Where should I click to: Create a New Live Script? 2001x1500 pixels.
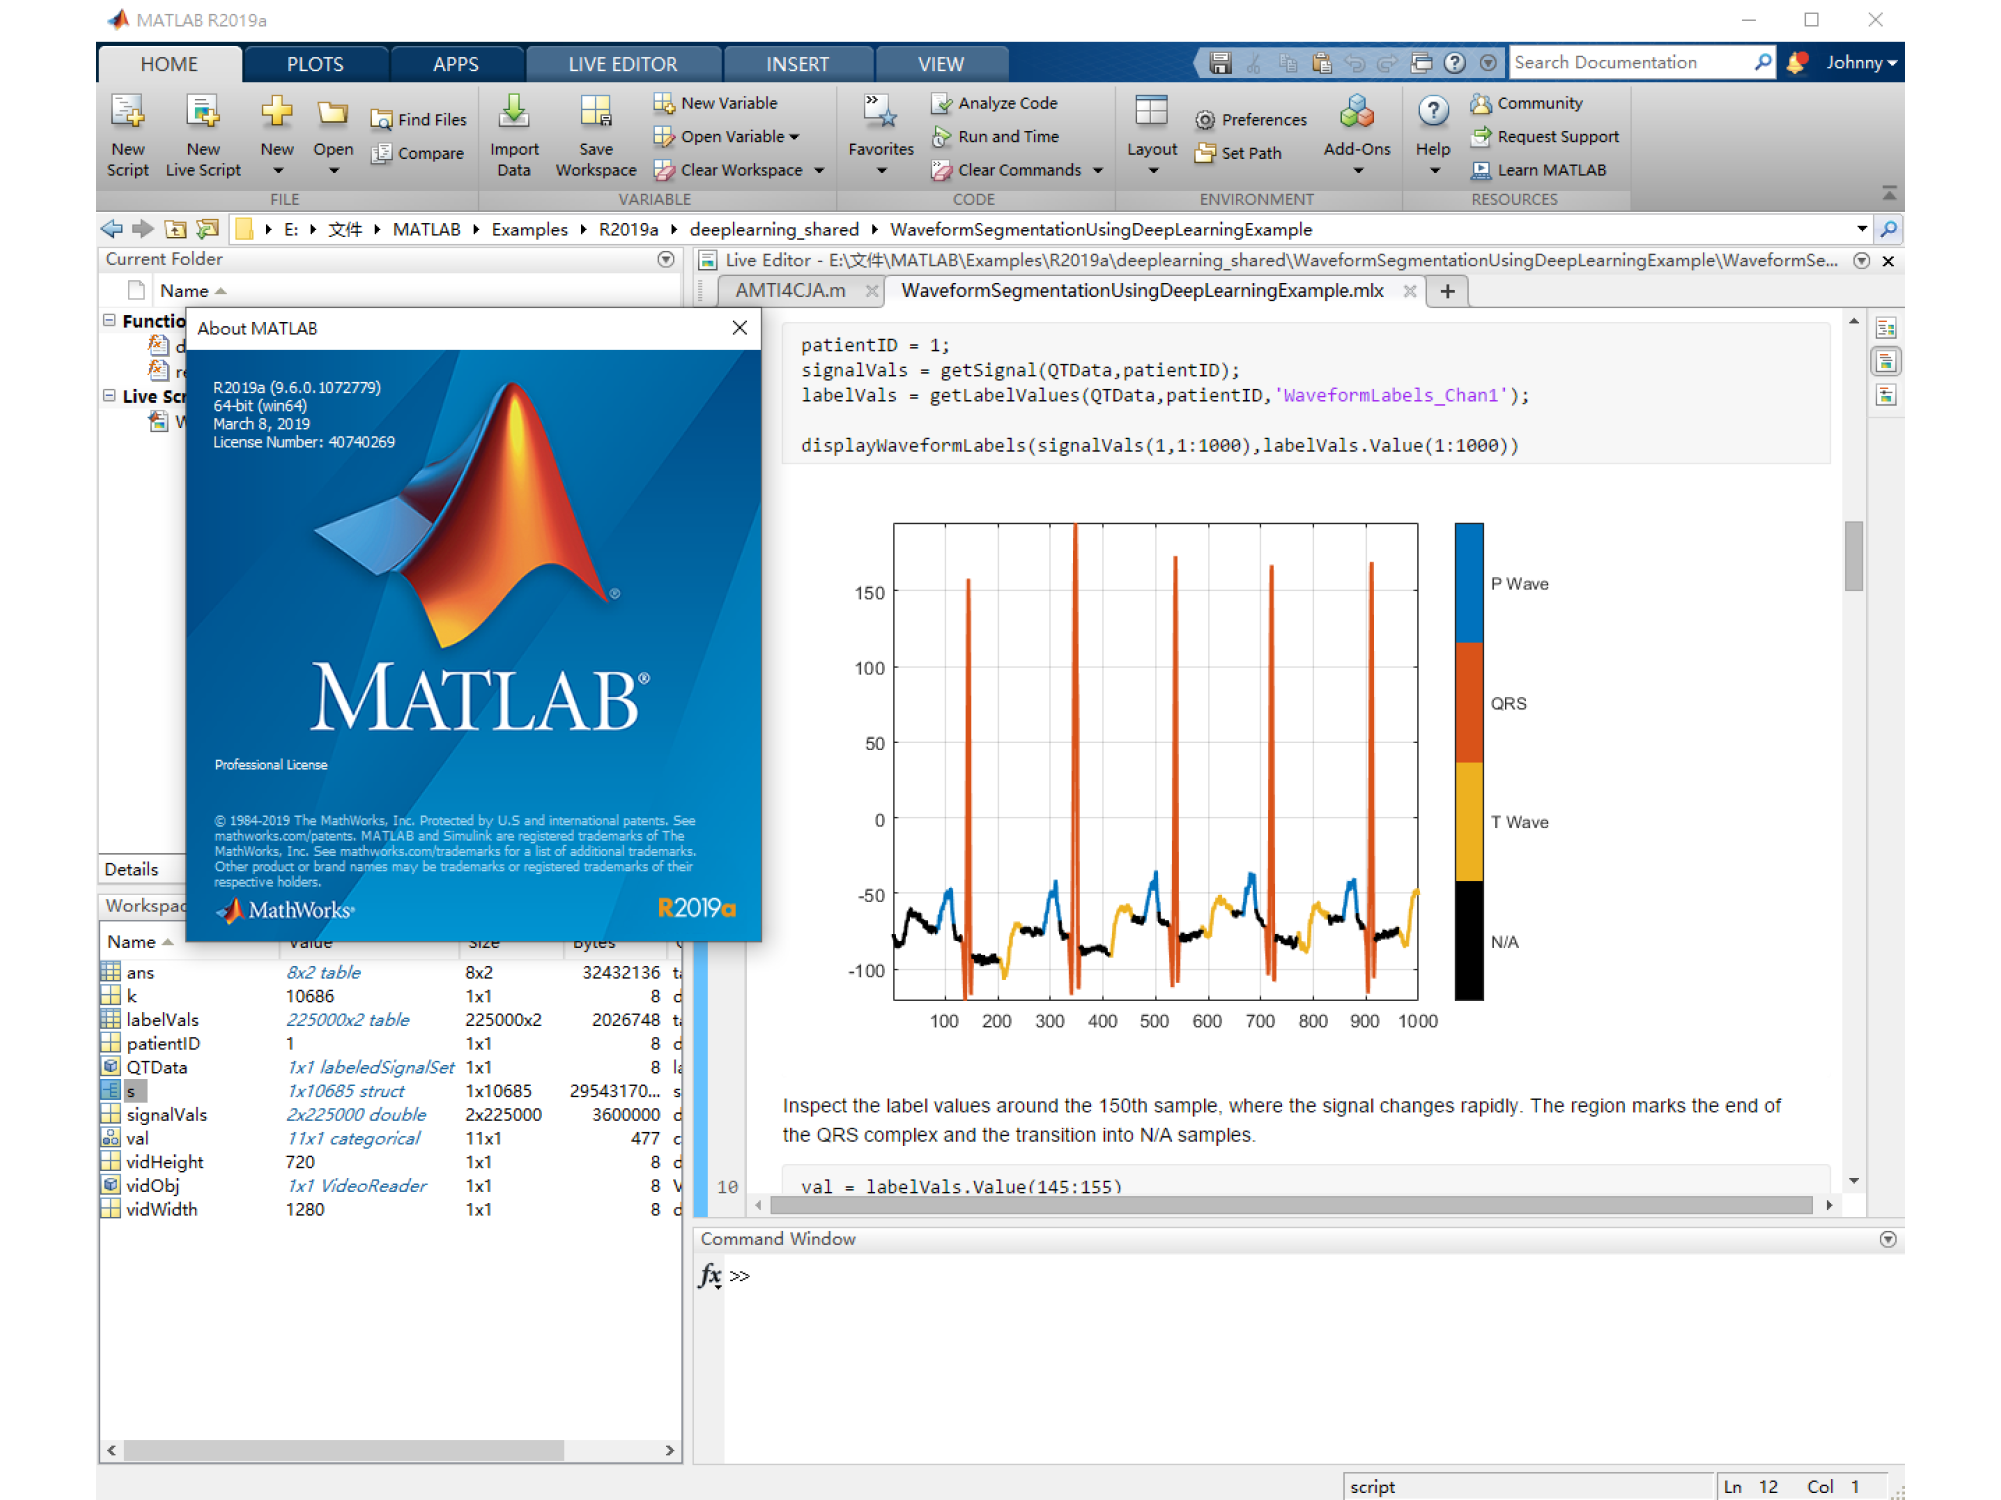tap(203, 136)
